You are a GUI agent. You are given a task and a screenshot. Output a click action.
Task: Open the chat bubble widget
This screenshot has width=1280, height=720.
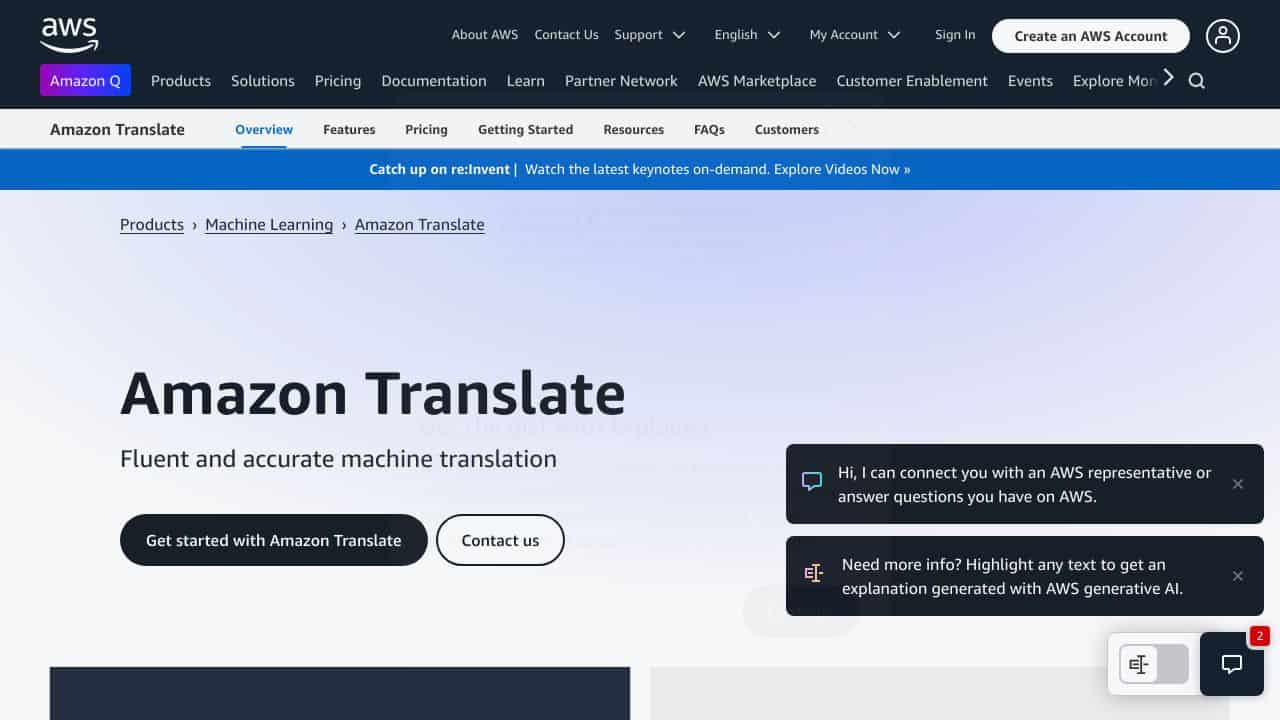[1232, 664]
